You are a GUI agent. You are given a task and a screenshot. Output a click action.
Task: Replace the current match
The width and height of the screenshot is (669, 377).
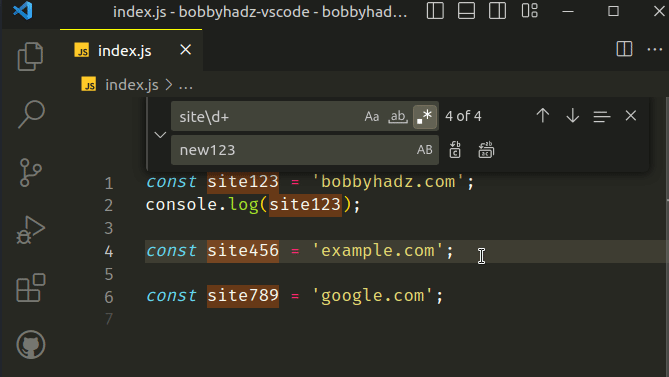click(455, 150)
